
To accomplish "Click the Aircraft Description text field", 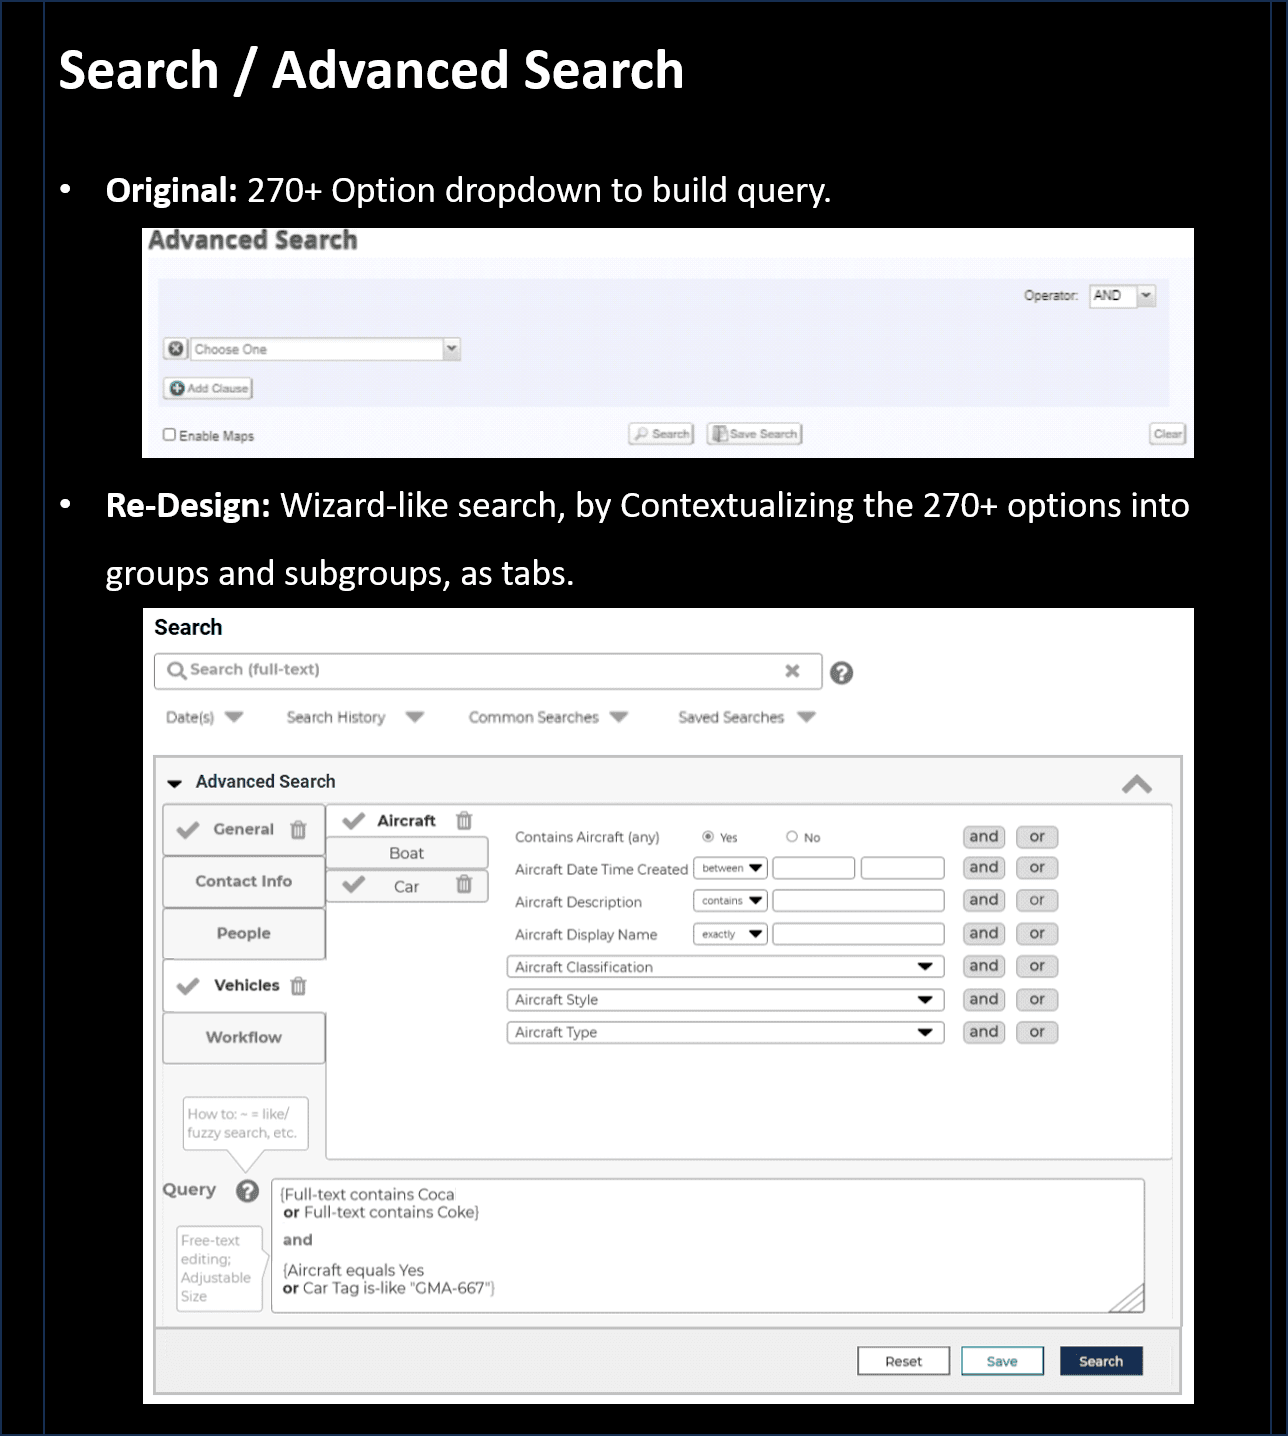I will [x=858, y=901].
